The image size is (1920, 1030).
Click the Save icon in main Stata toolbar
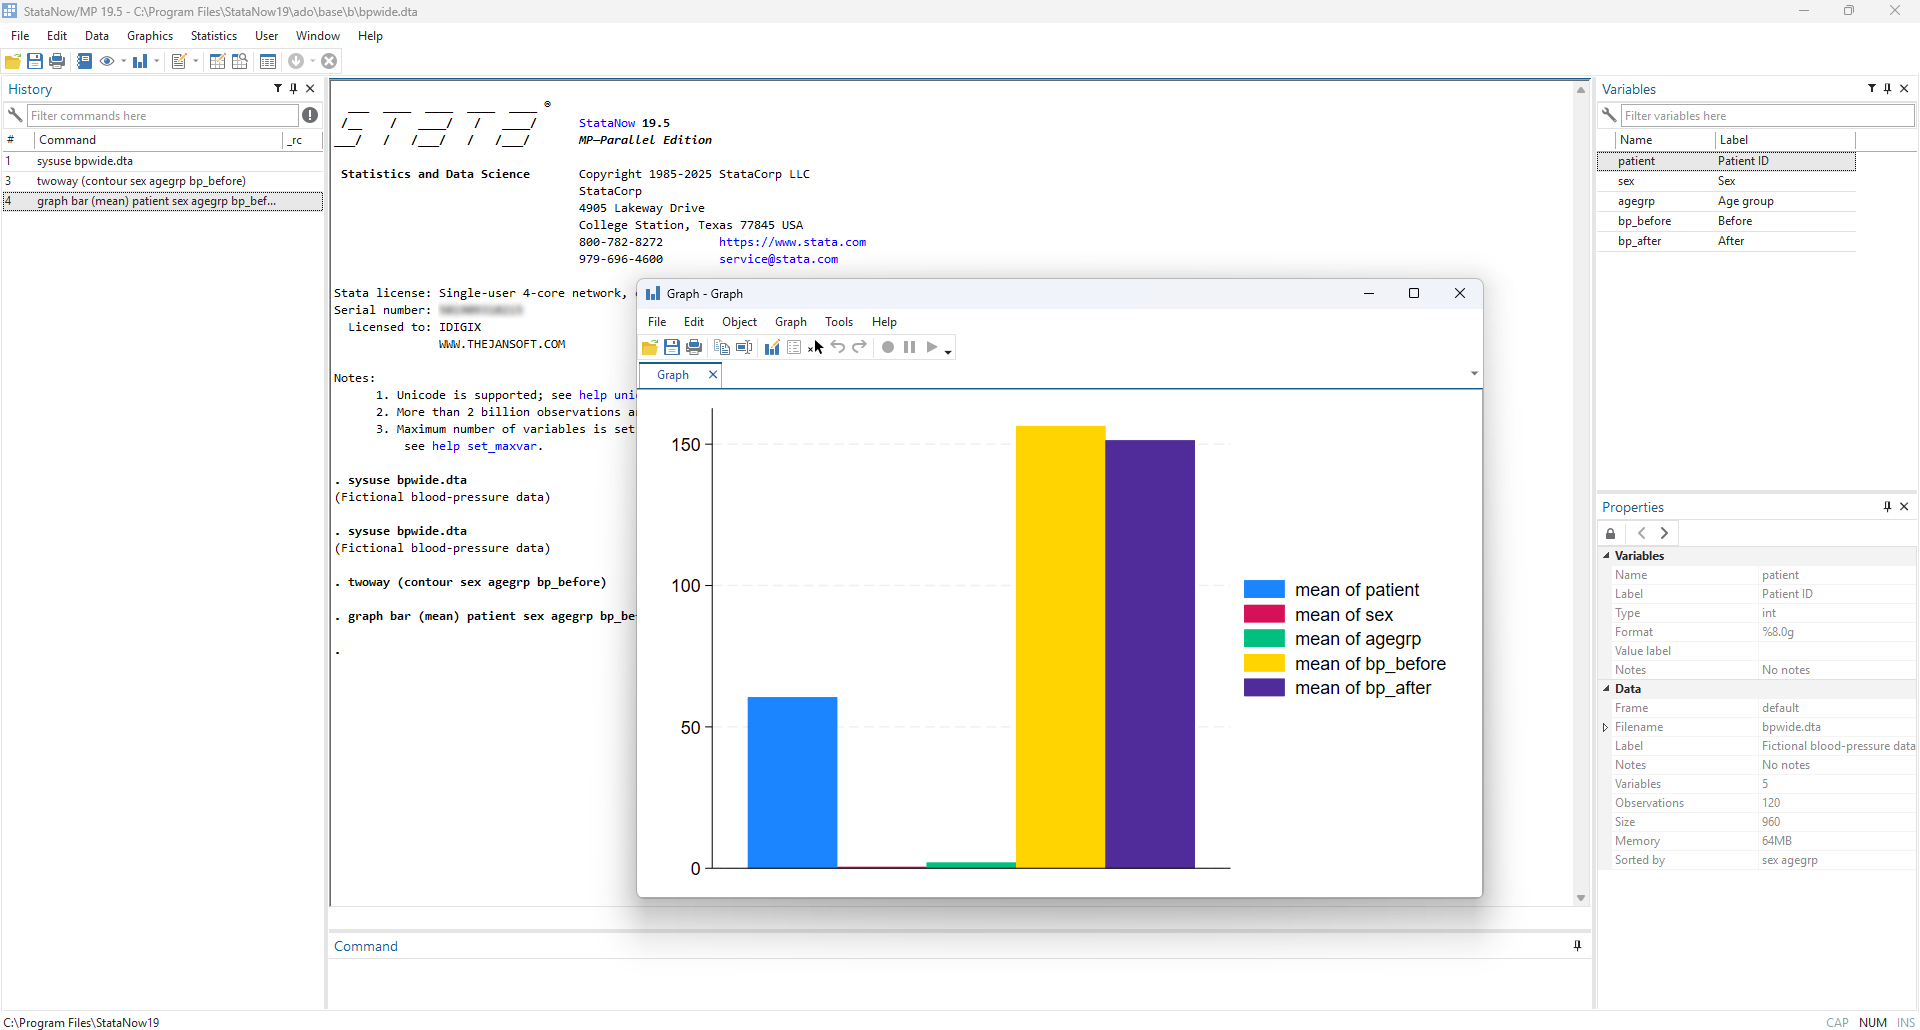[35, 62]
